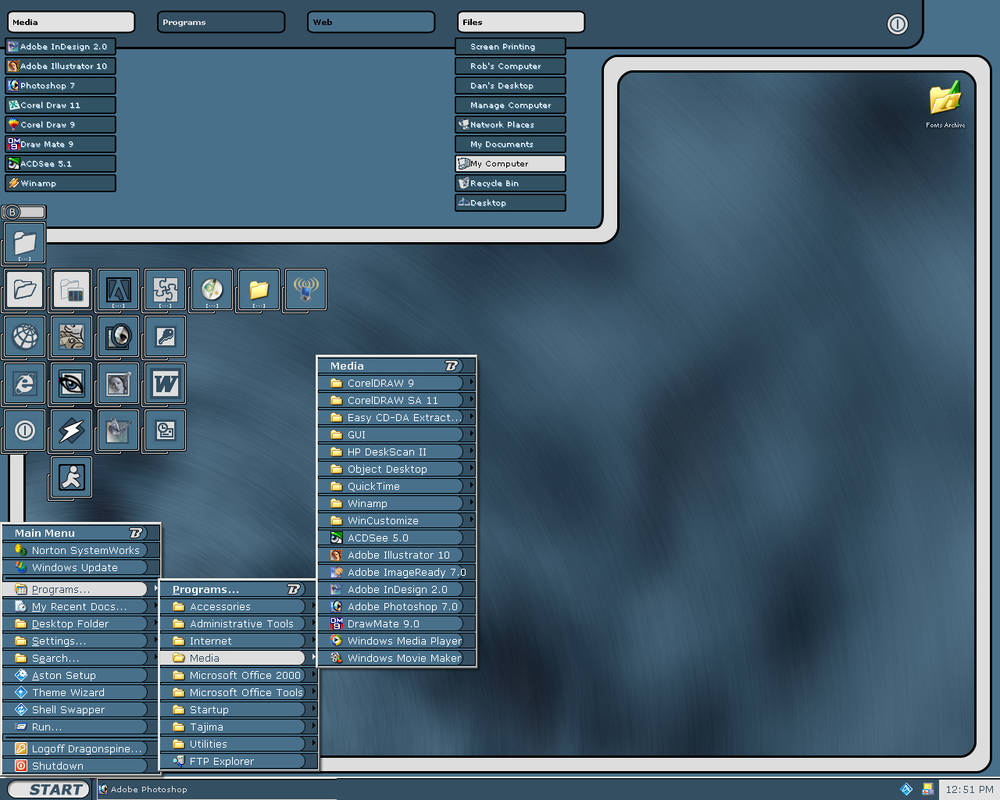The height and width of the screenshot is (800, 1000).
Task: Choose Shutdown in the Main Menu
Action: point(81,766)
